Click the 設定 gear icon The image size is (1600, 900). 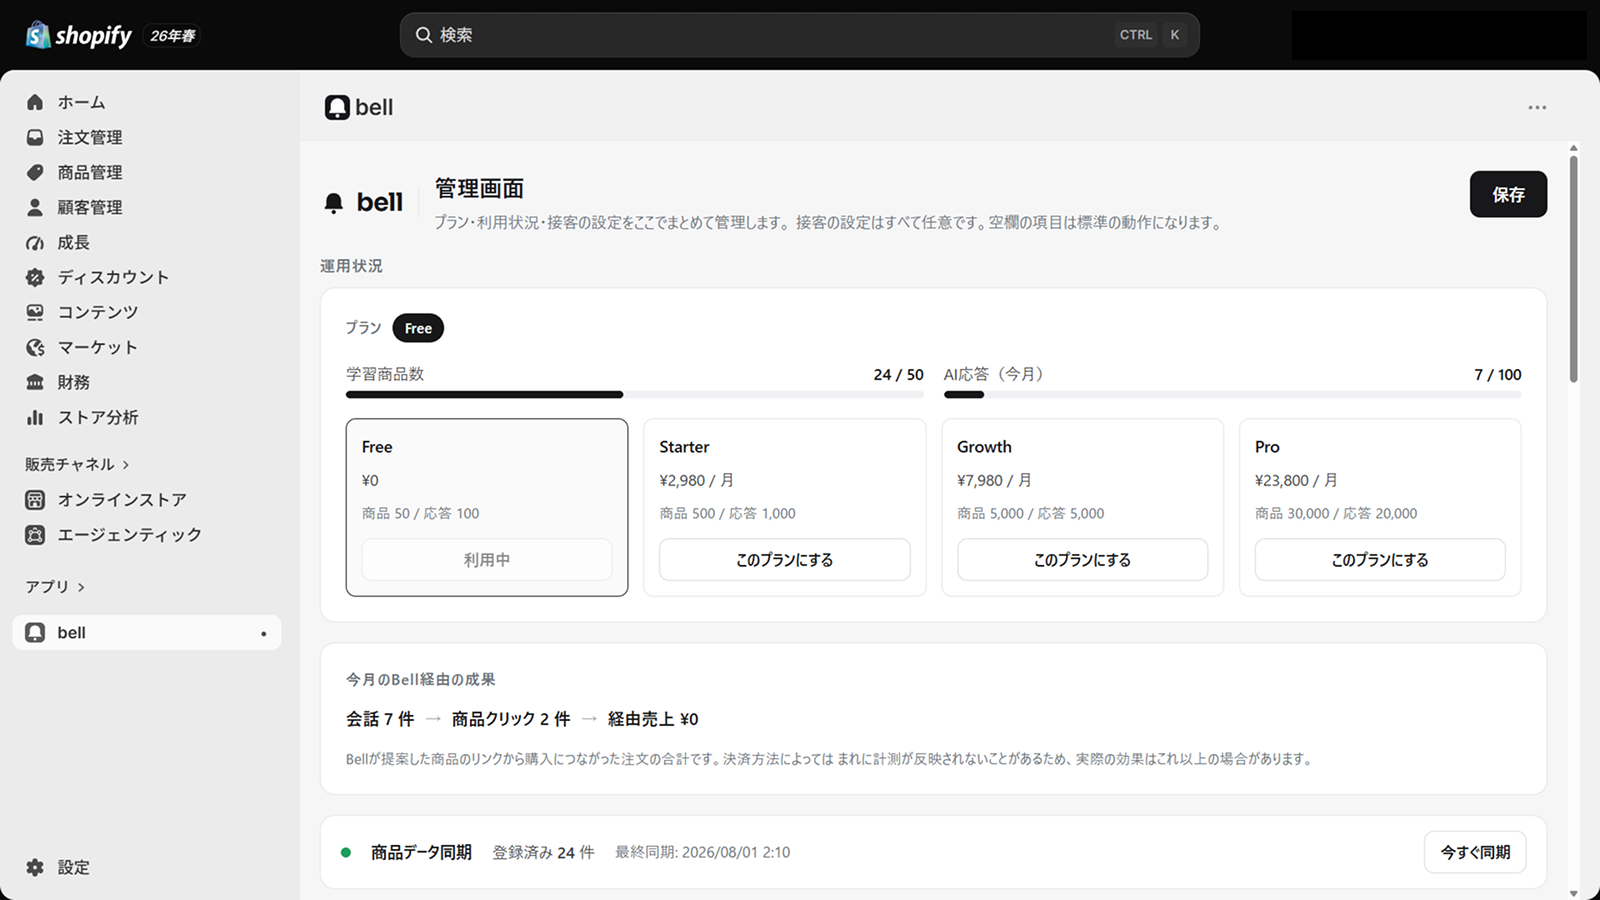[x=35, y=867]
